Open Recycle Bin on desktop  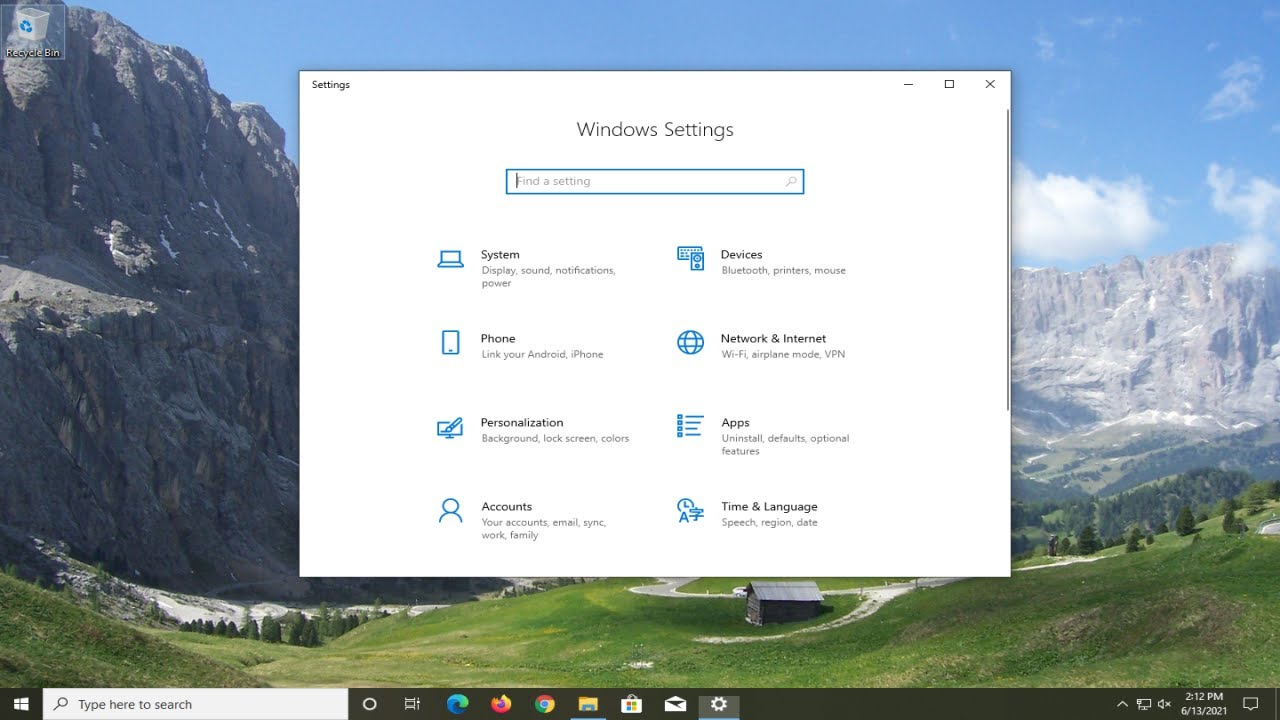(x=33, y=31)
